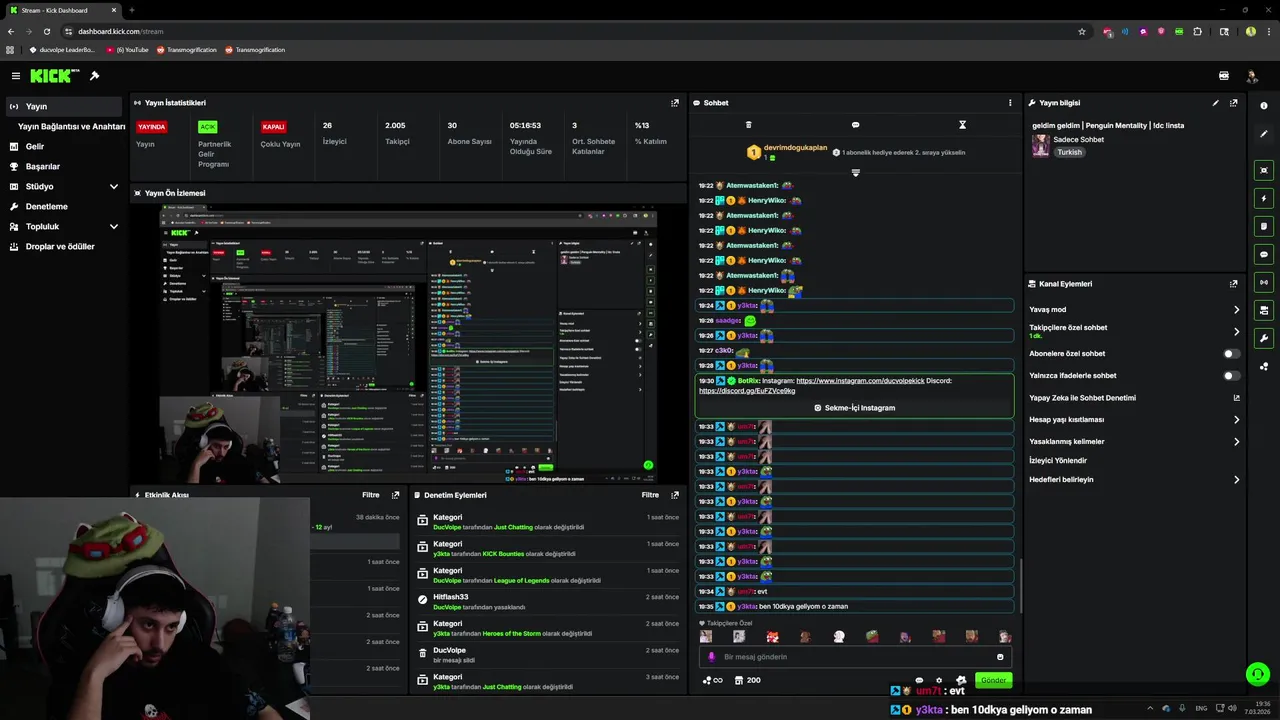Select Yayın in left sidebar
Viewport: 1280px width, 720px height.
tap(64, 106)
